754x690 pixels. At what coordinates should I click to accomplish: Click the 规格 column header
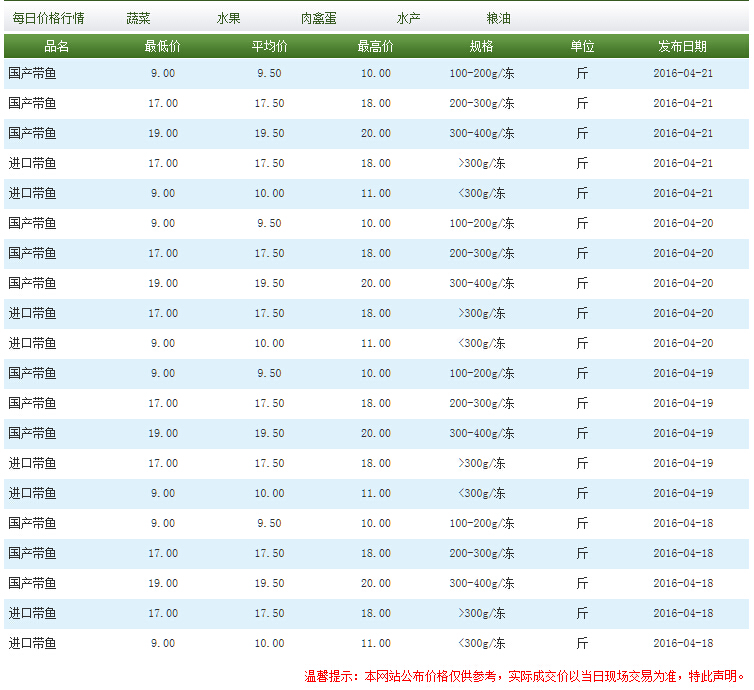coord(481,46)
